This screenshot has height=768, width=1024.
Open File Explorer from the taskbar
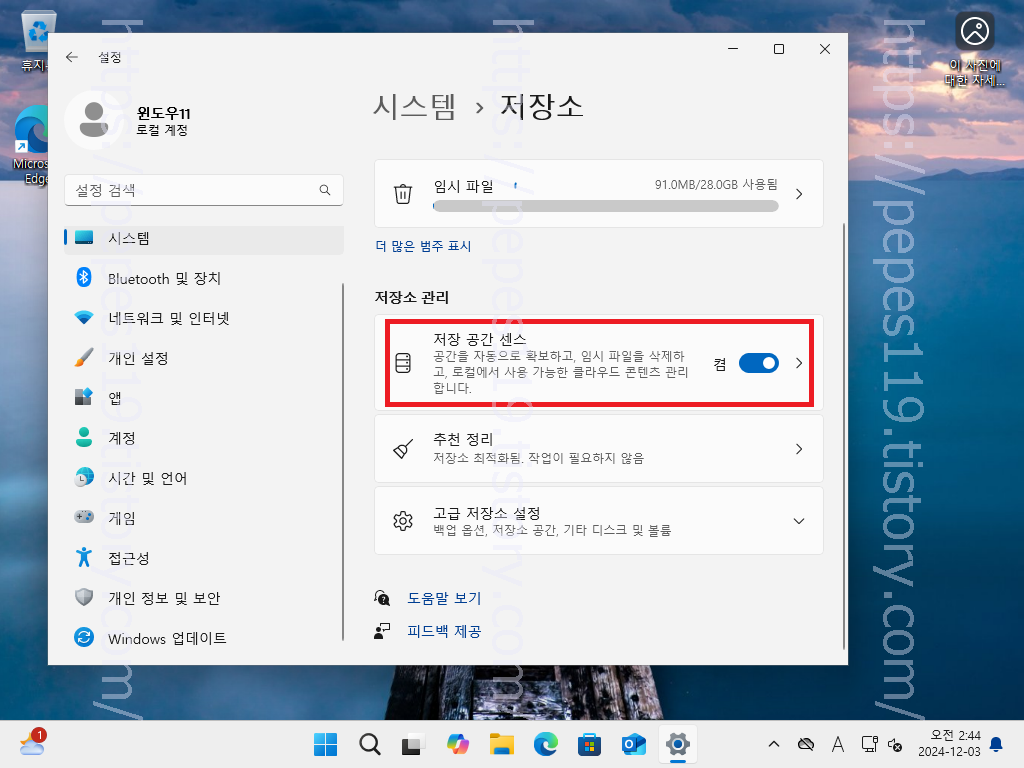point(502,744)
